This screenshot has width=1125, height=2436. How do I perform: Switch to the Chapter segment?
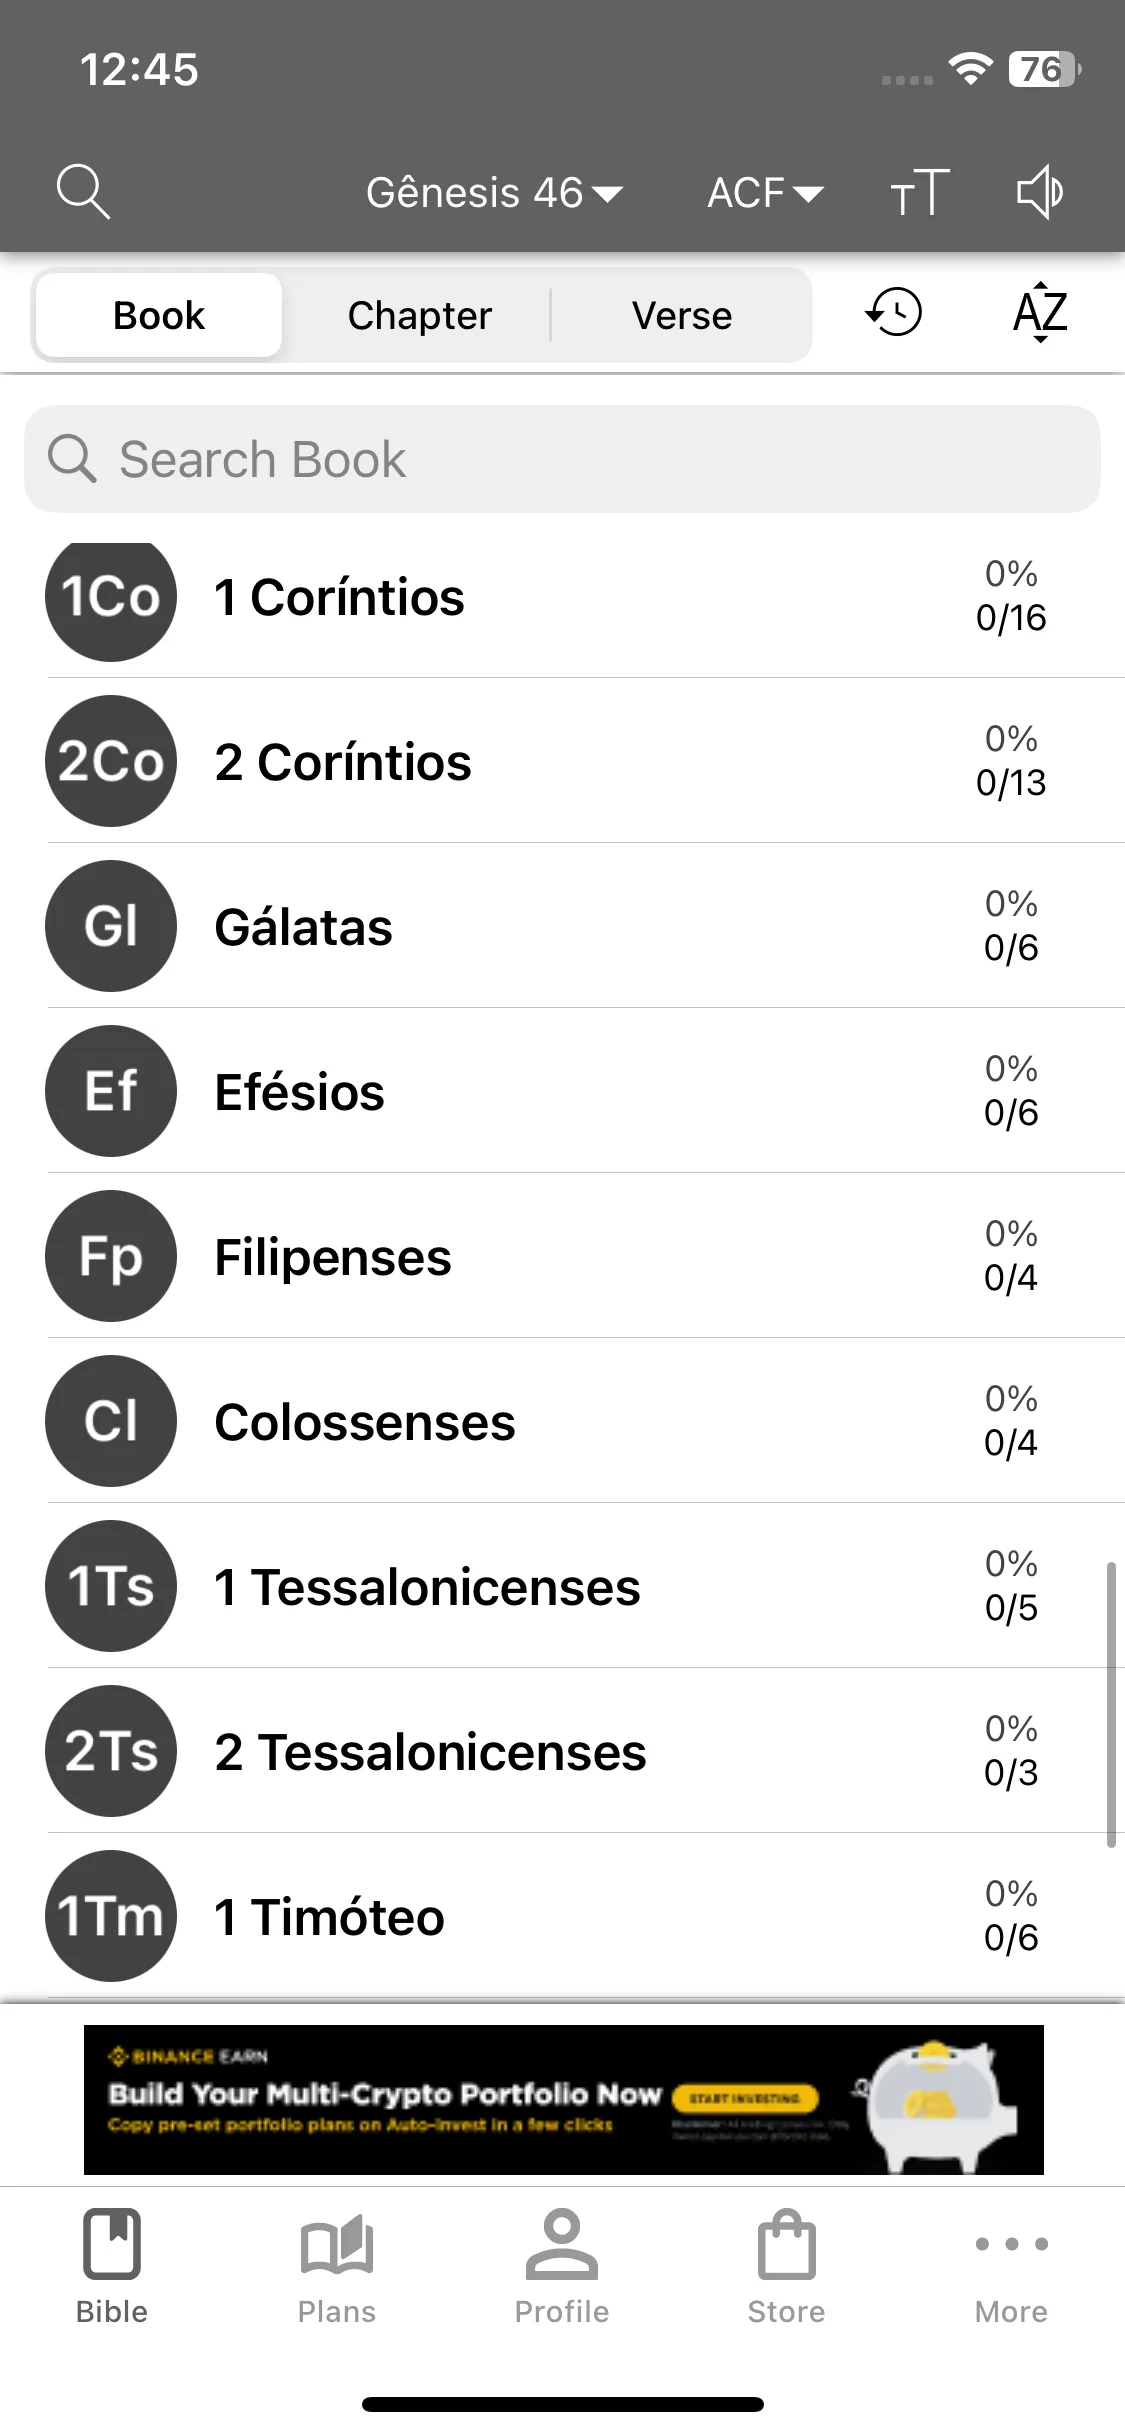point(420,315)
